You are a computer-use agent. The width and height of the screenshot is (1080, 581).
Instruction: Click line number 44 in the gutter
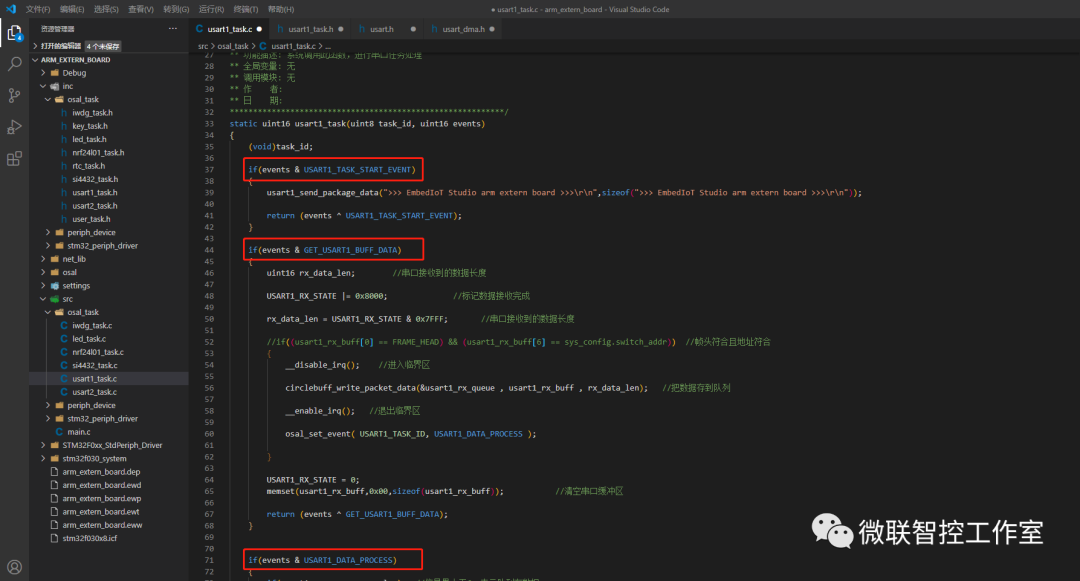pos(209,249)
